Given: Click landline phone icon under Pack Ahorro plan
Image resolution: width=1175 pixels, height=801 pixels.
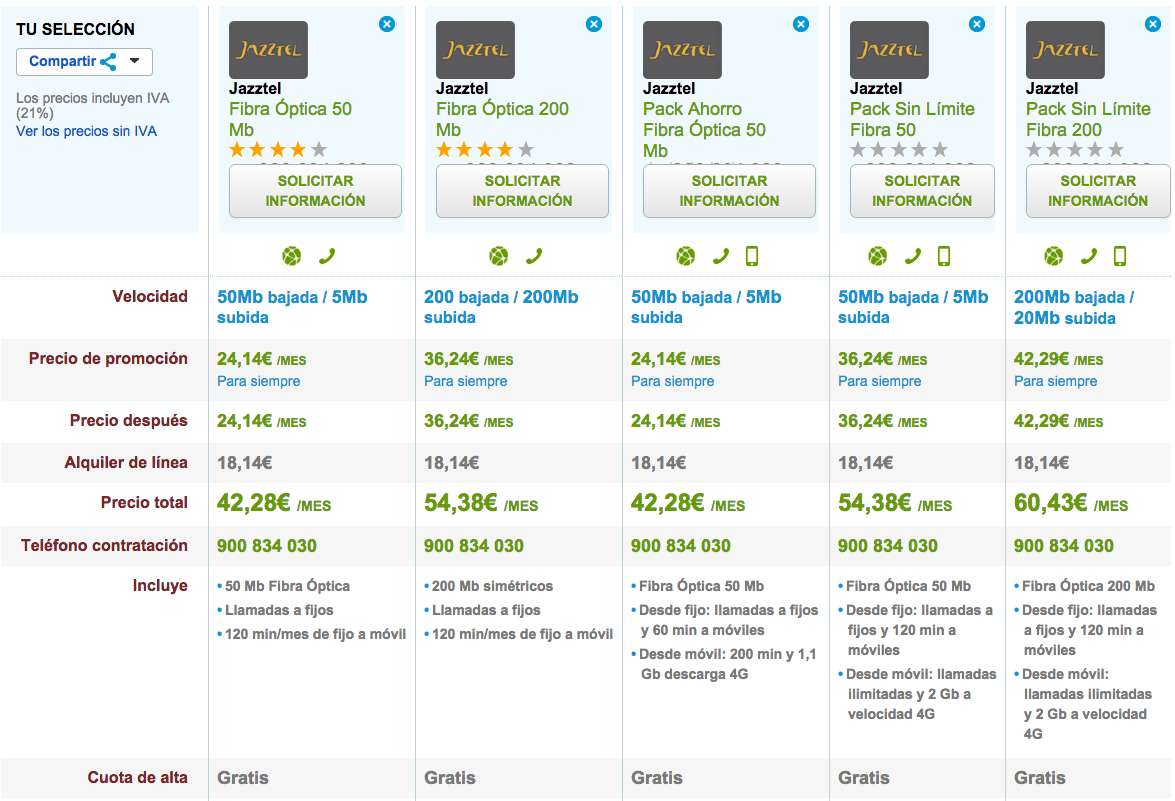Looking at the screenshot, I should pos(720,256).
